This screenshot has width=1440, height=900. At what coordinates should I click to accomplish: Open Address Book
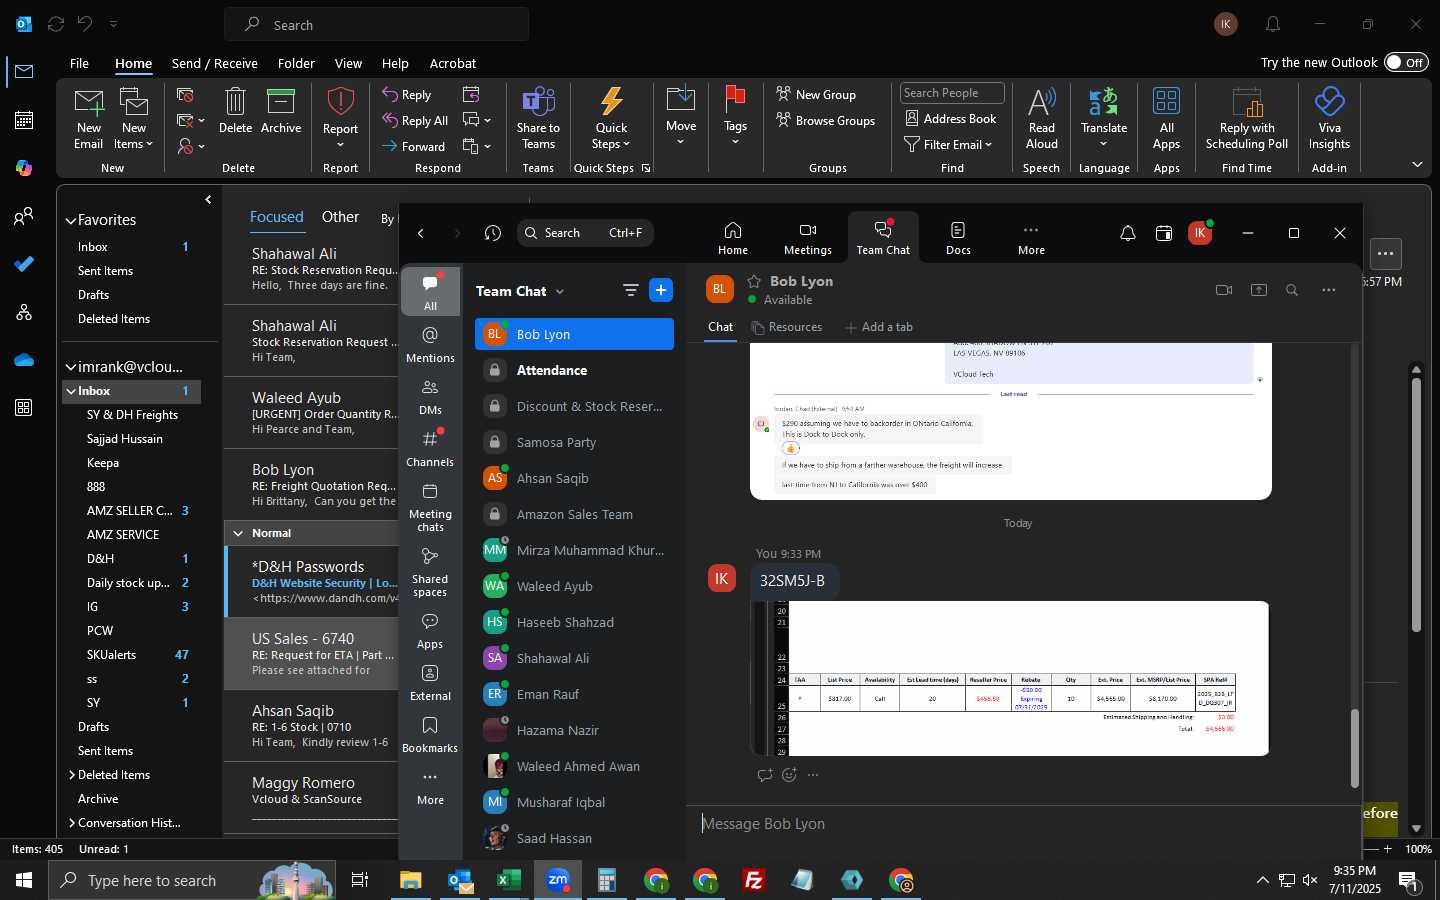[950, 118]
